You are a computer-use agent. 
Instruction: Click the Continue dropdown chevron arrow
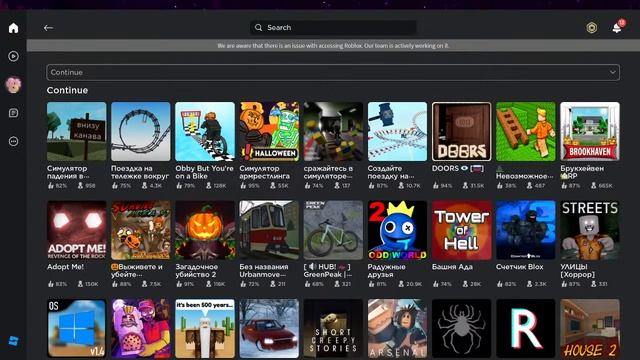point(612,72)
